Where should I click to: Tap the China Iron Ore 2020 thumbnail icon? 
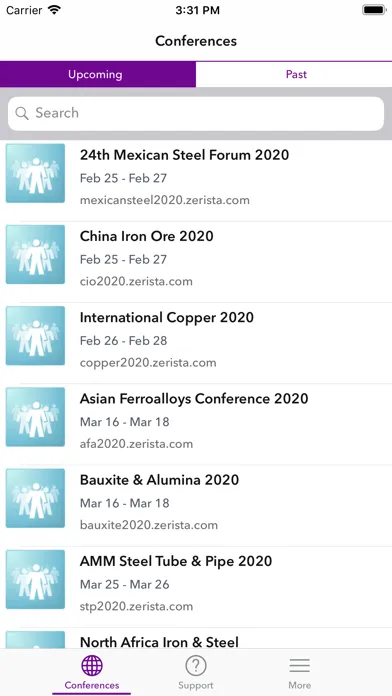(x=36, y=254)
